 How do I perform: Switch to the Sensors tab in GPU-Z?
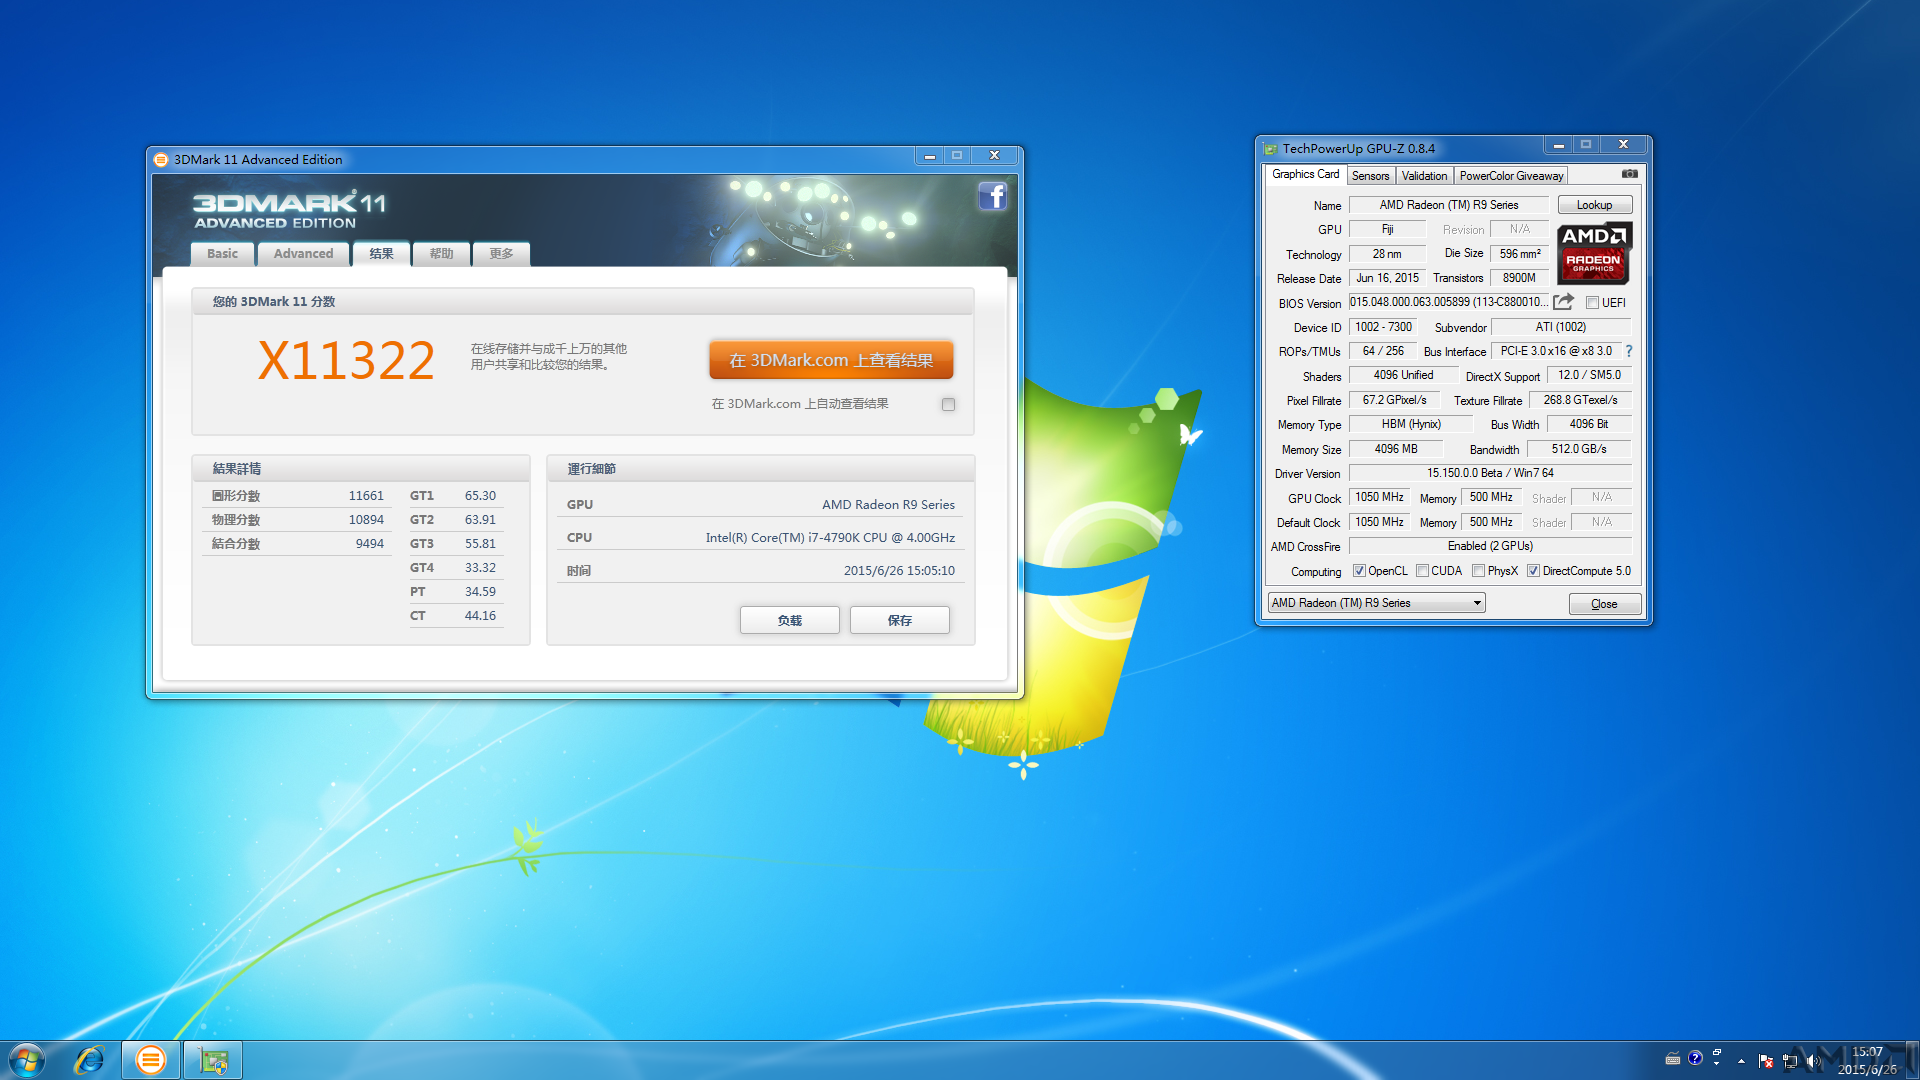pyautogui.click(x=1370, y=176)
